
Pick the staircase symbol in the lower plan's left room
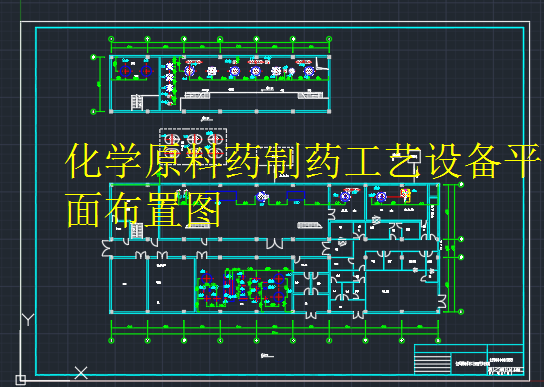(136, 231)
